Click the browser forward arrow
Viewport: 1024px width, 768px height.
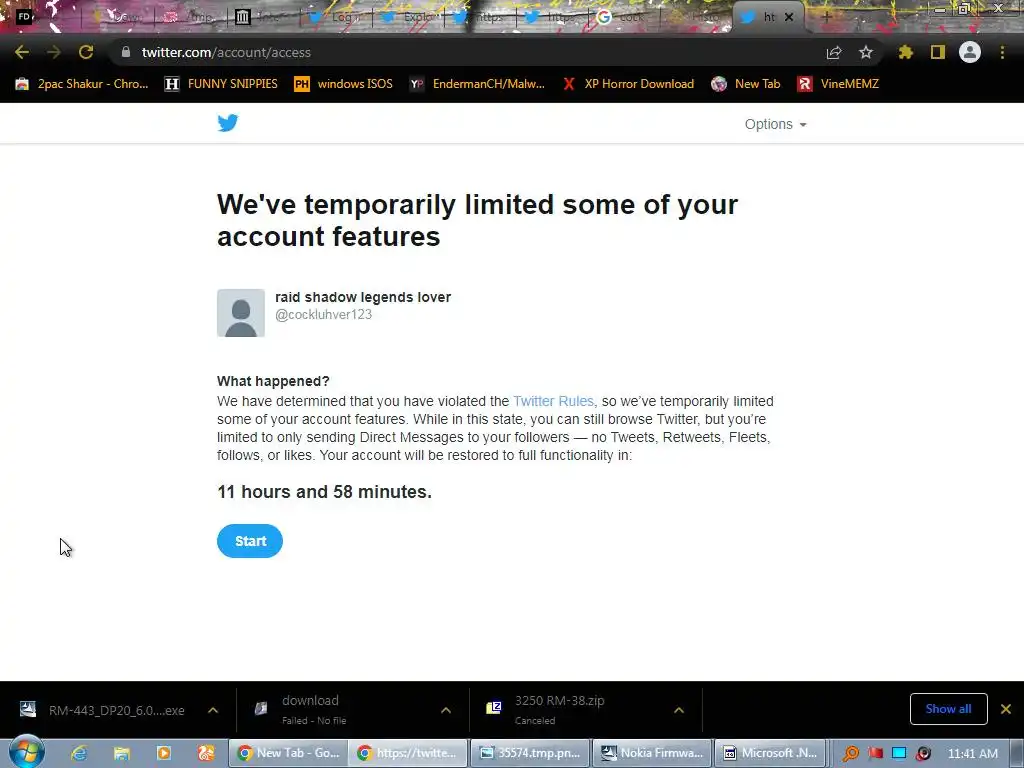(54, 52)
